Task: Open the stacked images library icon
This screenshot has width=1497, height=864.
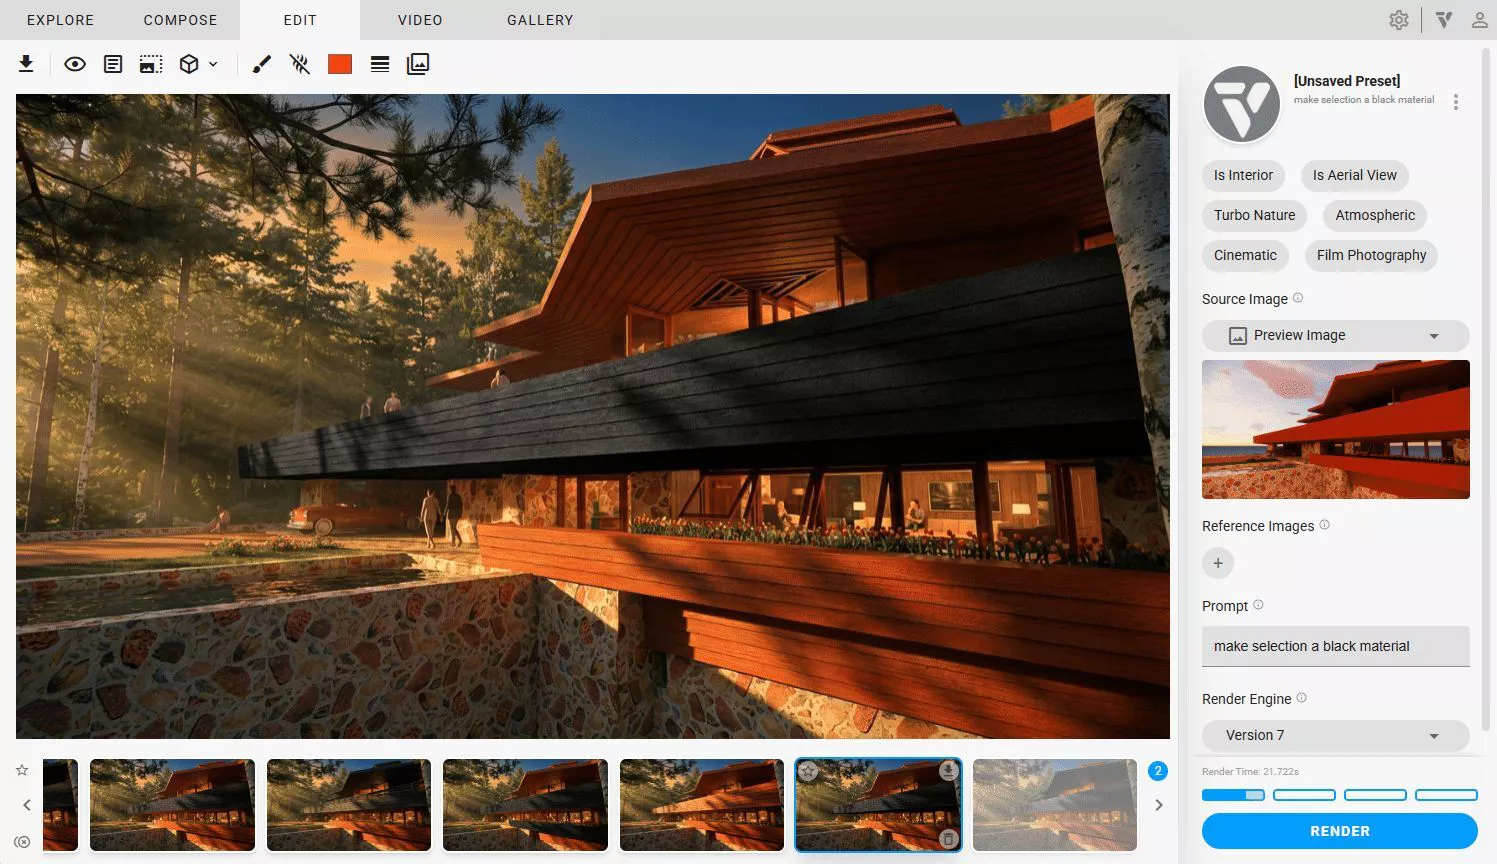Action: click(418, 64)
